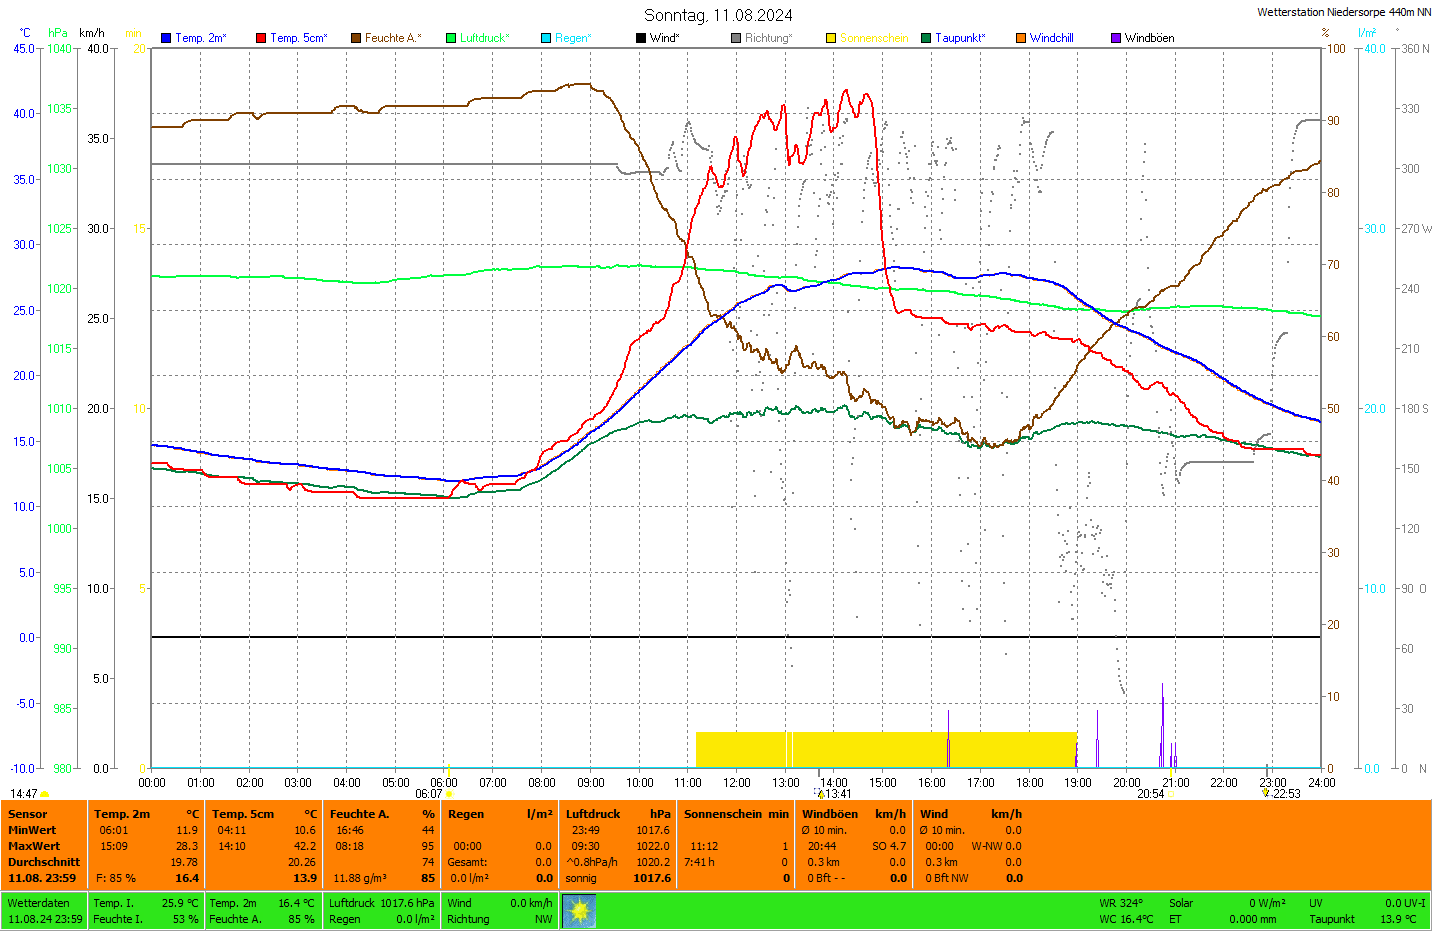Click the green Luftdruck legend square
The width and height of the screenshot is (1432, 931).
pyautogui.click(x=451, y=38)
